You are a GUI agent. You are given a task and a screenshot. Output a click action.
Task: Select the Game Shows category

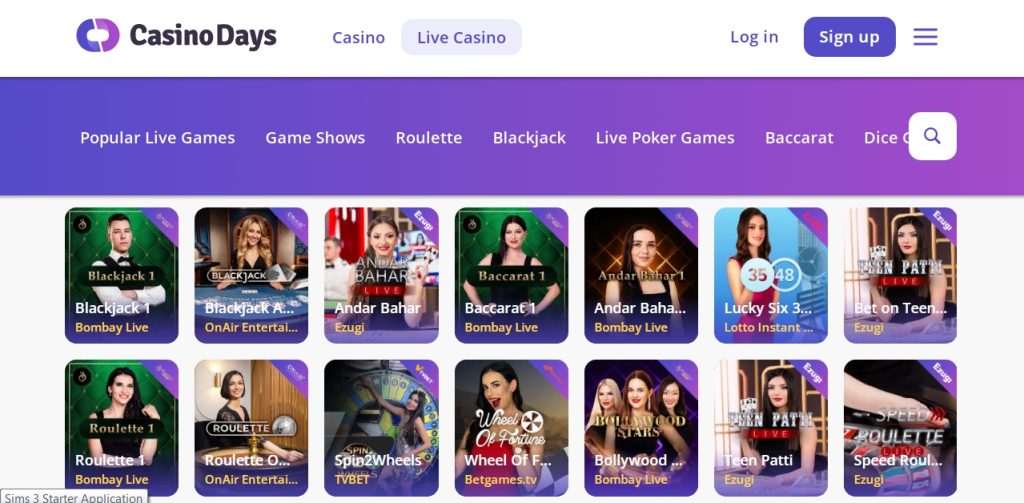(x=315, y=138)
